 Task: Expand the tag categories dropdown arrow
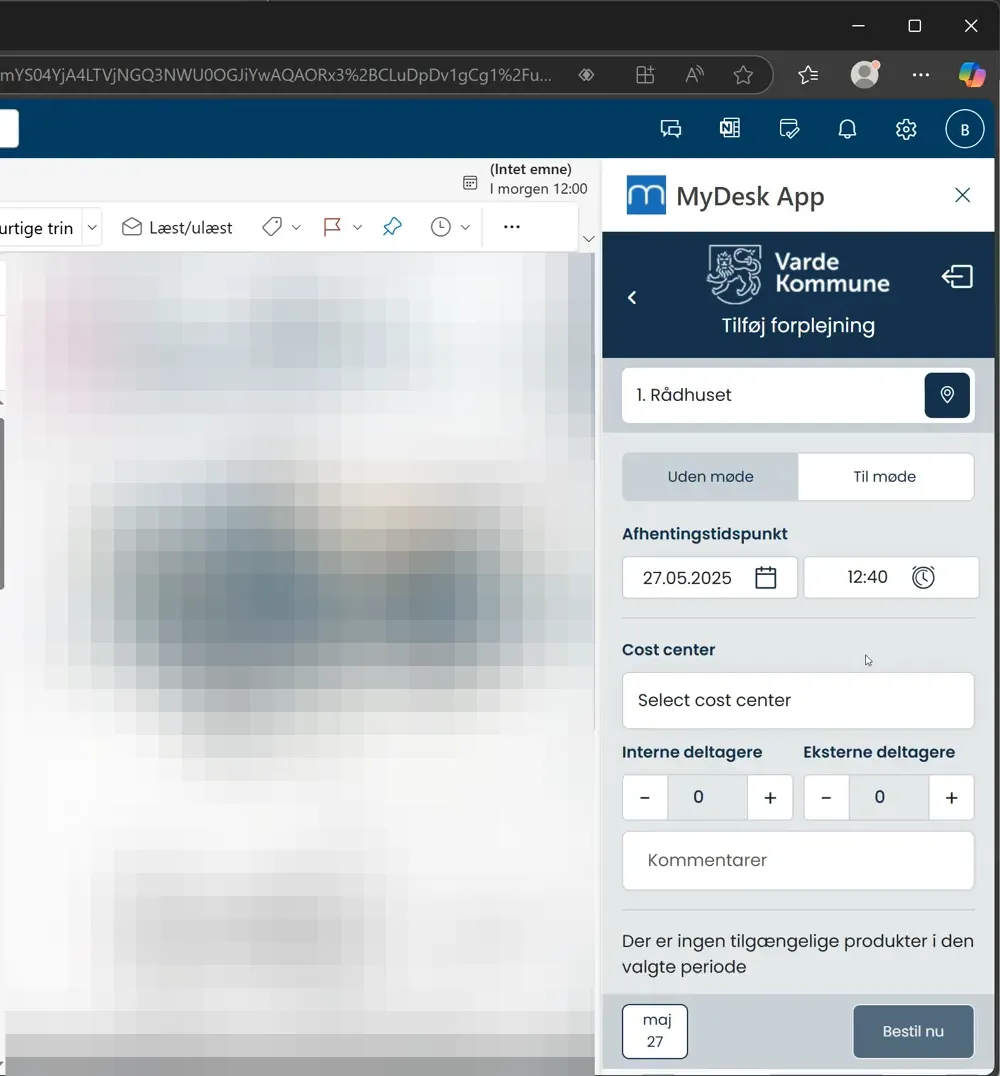point(296,227)
